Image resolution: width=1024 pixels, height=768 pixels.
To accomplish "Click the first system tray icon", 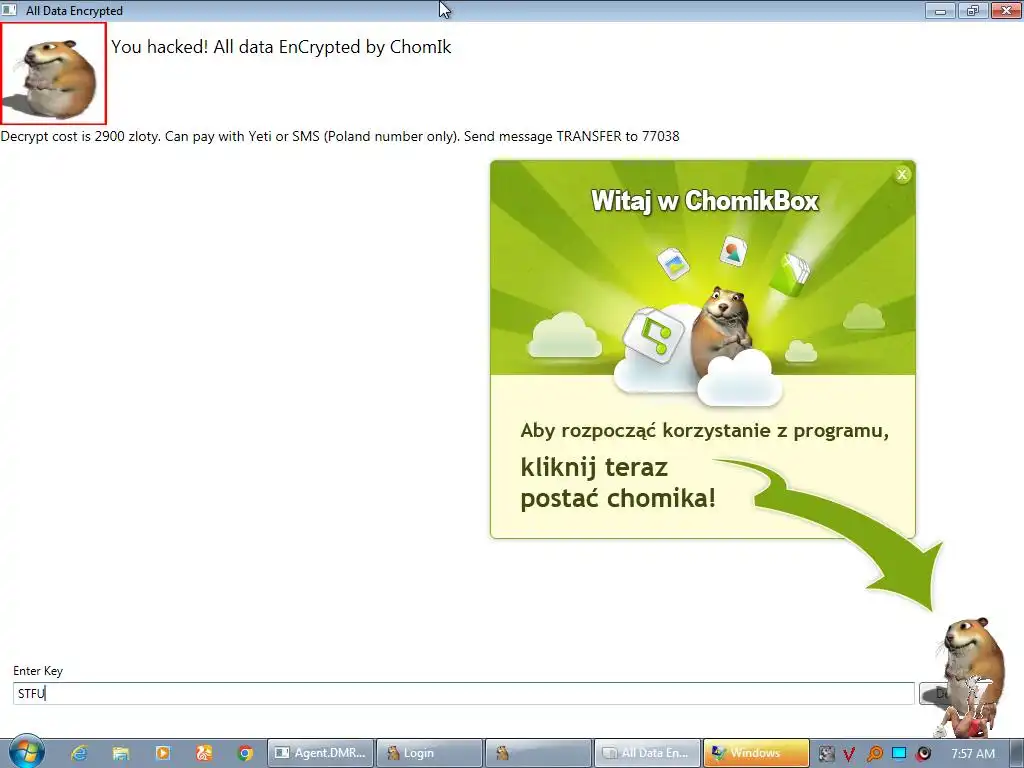I will click(826, 754).
